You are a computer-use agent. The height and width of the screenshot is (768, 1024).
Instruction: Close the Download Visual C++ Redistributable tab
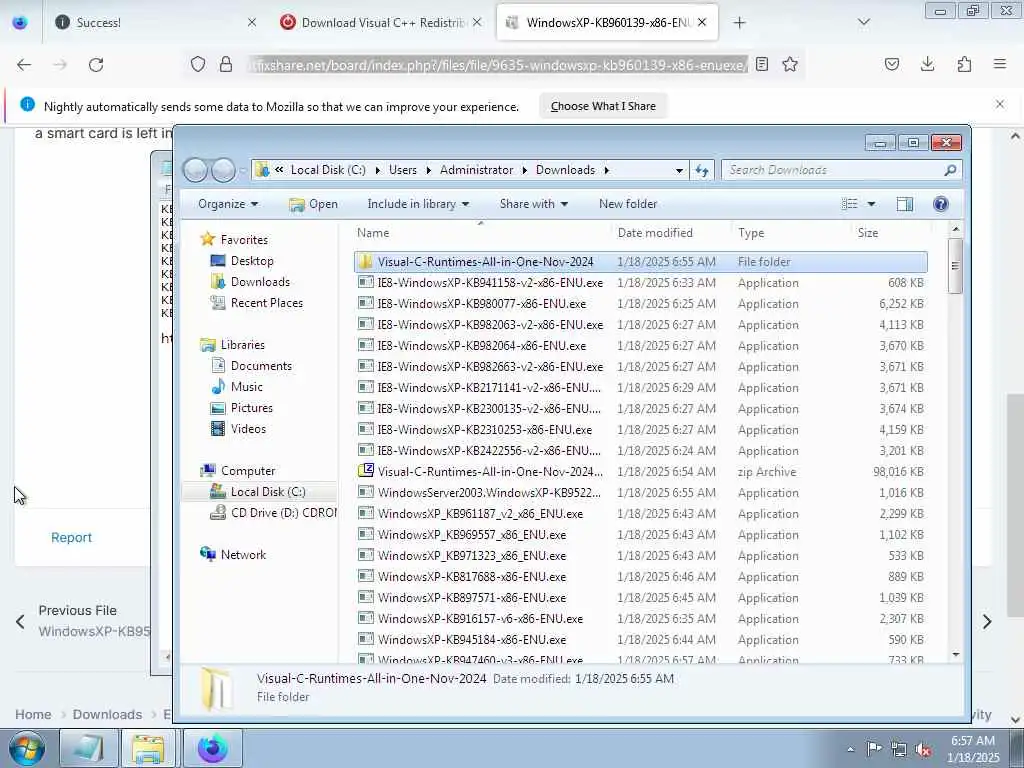[x=477, y=22]
